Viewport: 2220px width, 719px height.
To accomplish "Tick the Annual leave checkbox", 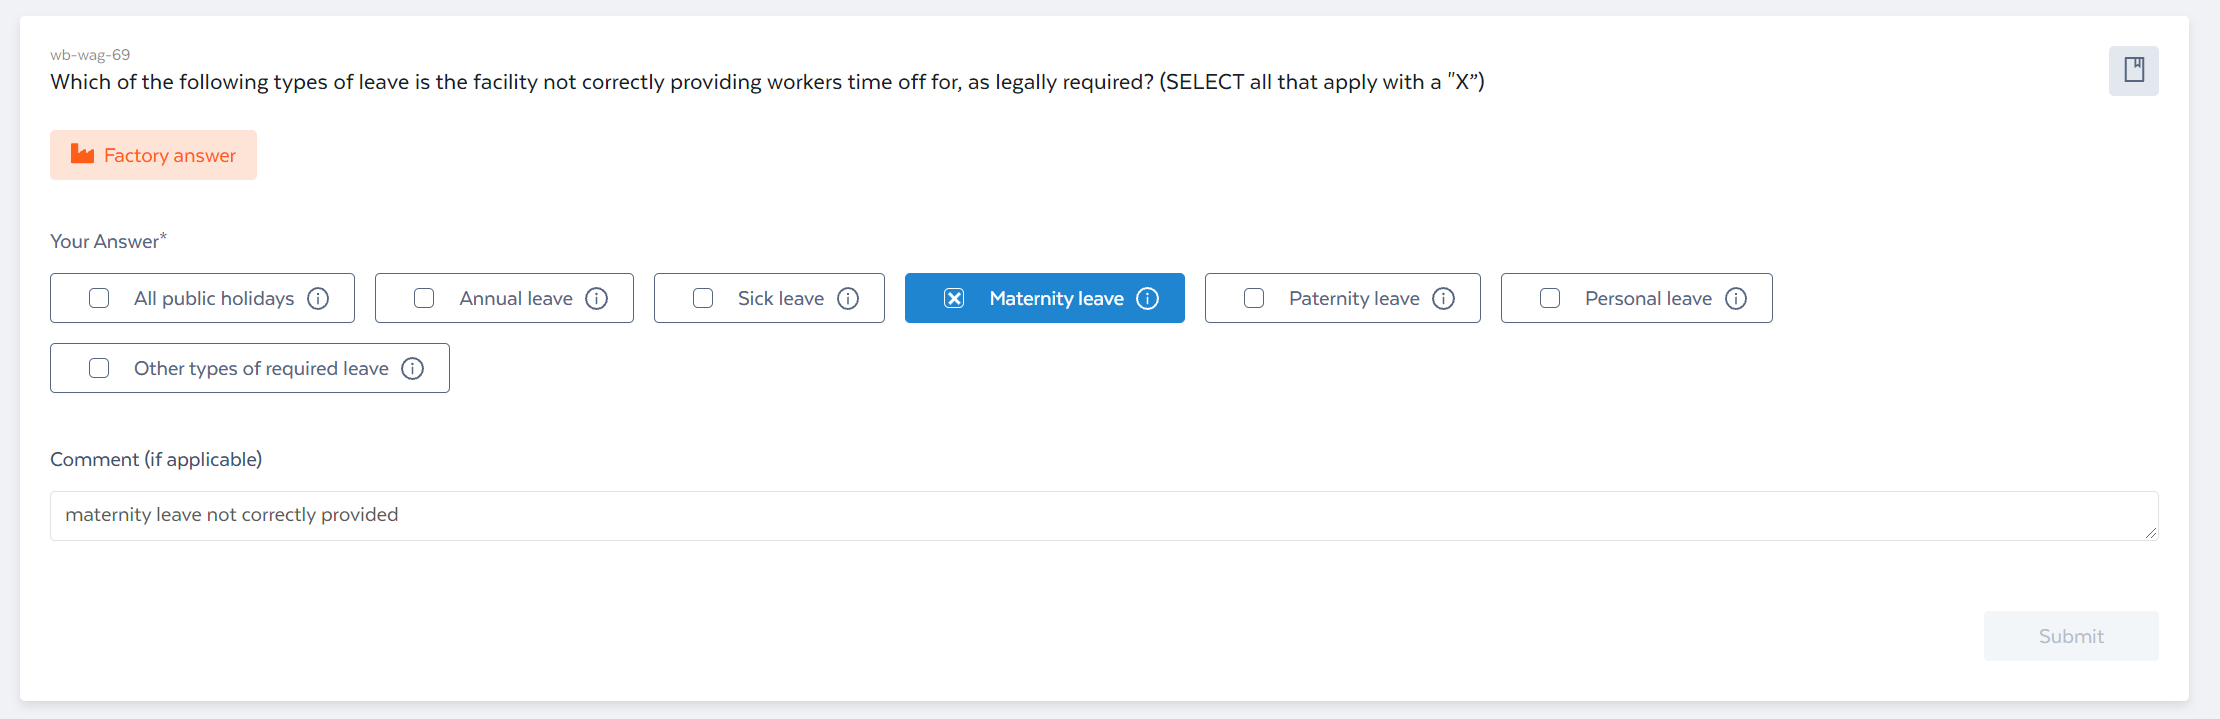I will click(x=424, y=298).
